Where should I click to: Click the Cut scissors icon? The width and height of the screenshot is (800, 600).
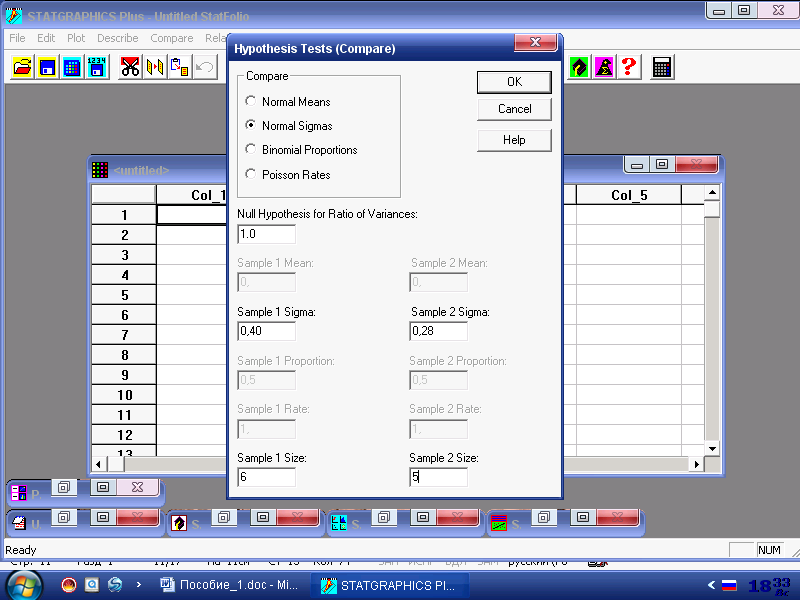130,67
